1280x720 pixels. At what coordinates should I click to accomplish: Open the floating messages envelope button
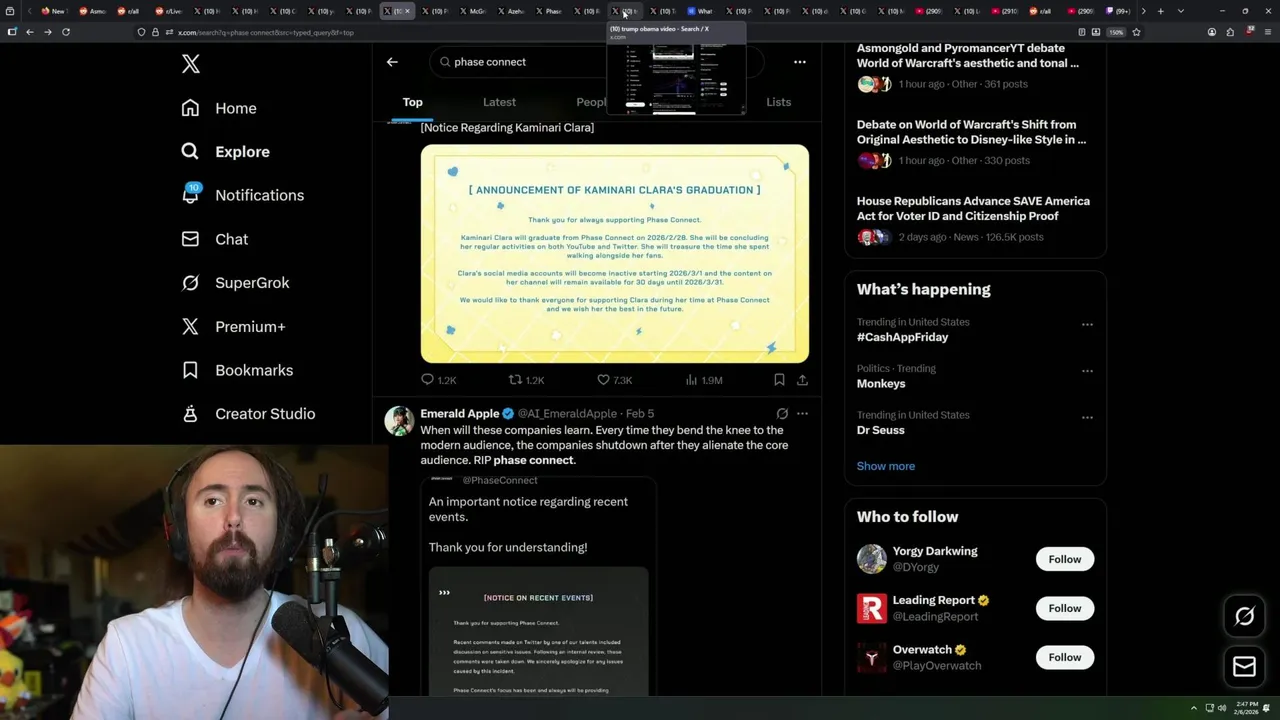[x=1244, y=666]
